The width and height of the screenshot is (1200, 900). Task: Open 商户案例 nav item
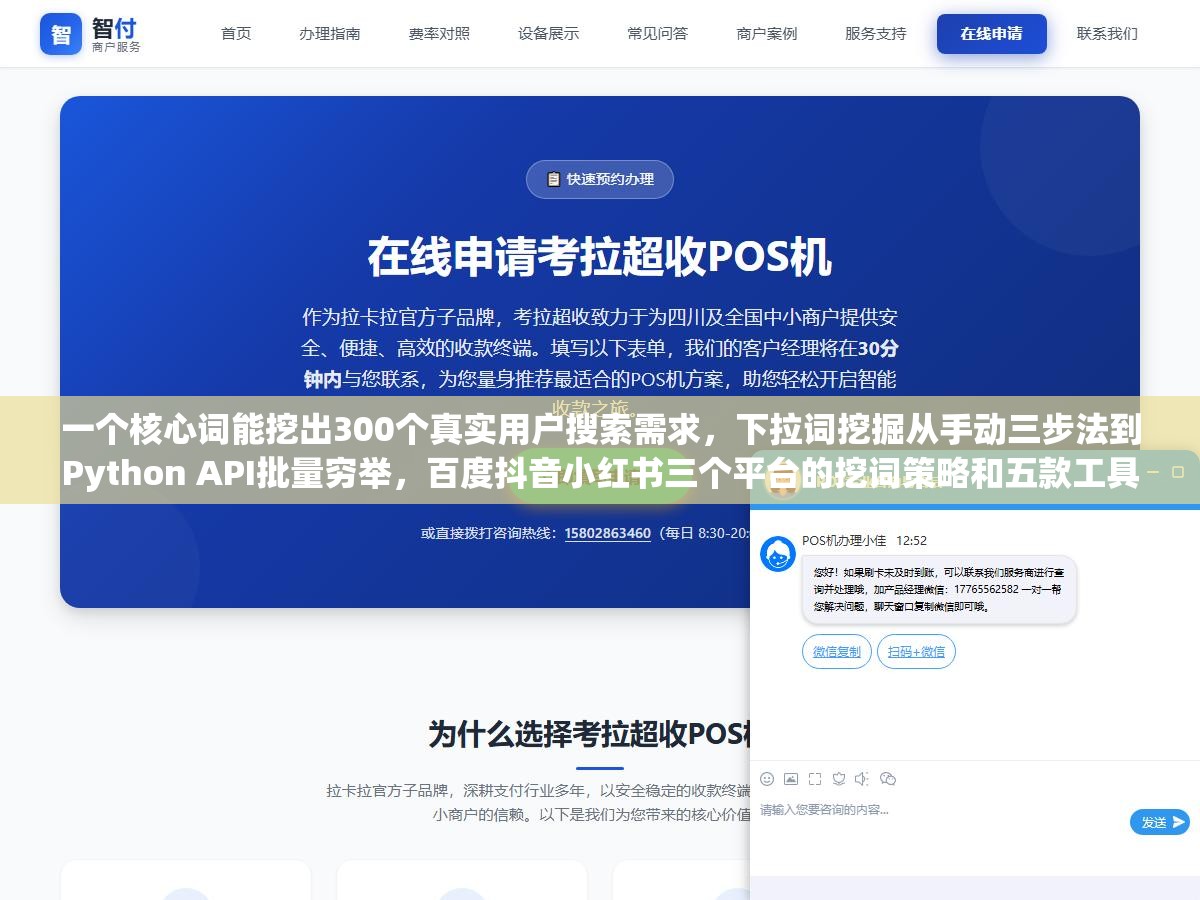(767, 33)
